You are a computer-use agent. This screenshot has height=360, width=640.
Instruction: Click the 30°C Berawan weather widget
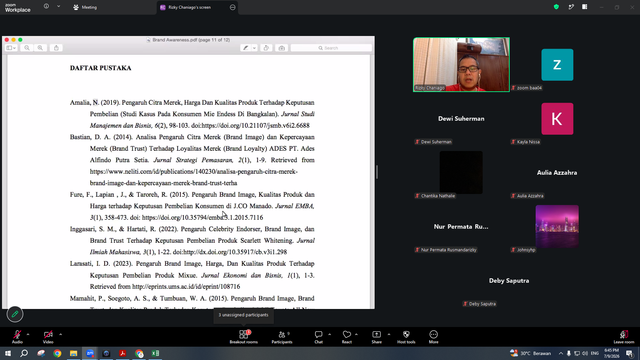tap(530, 353)
